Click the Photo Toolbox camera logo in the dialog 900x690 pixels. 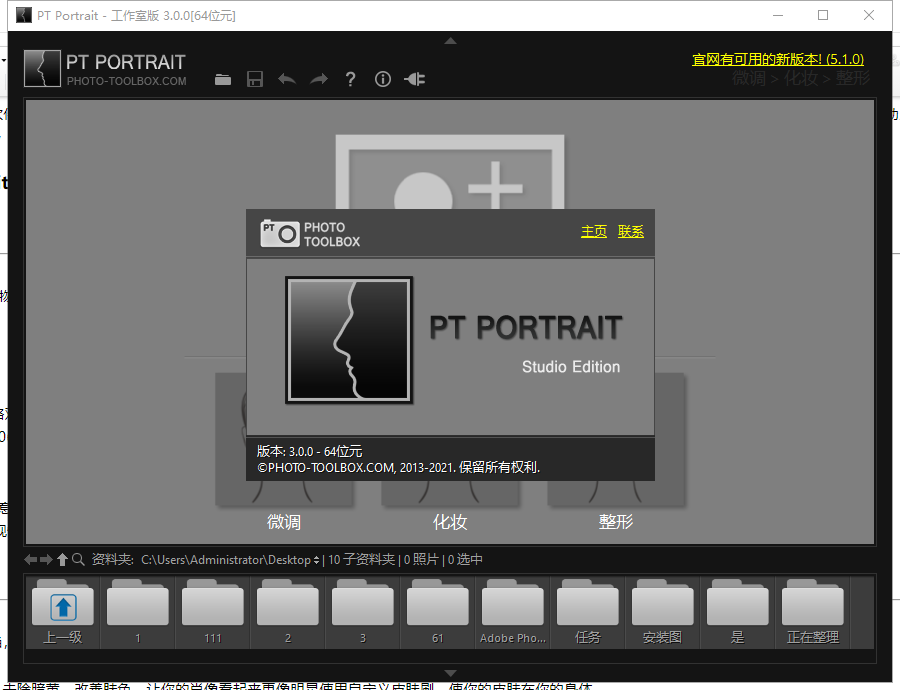280,233
